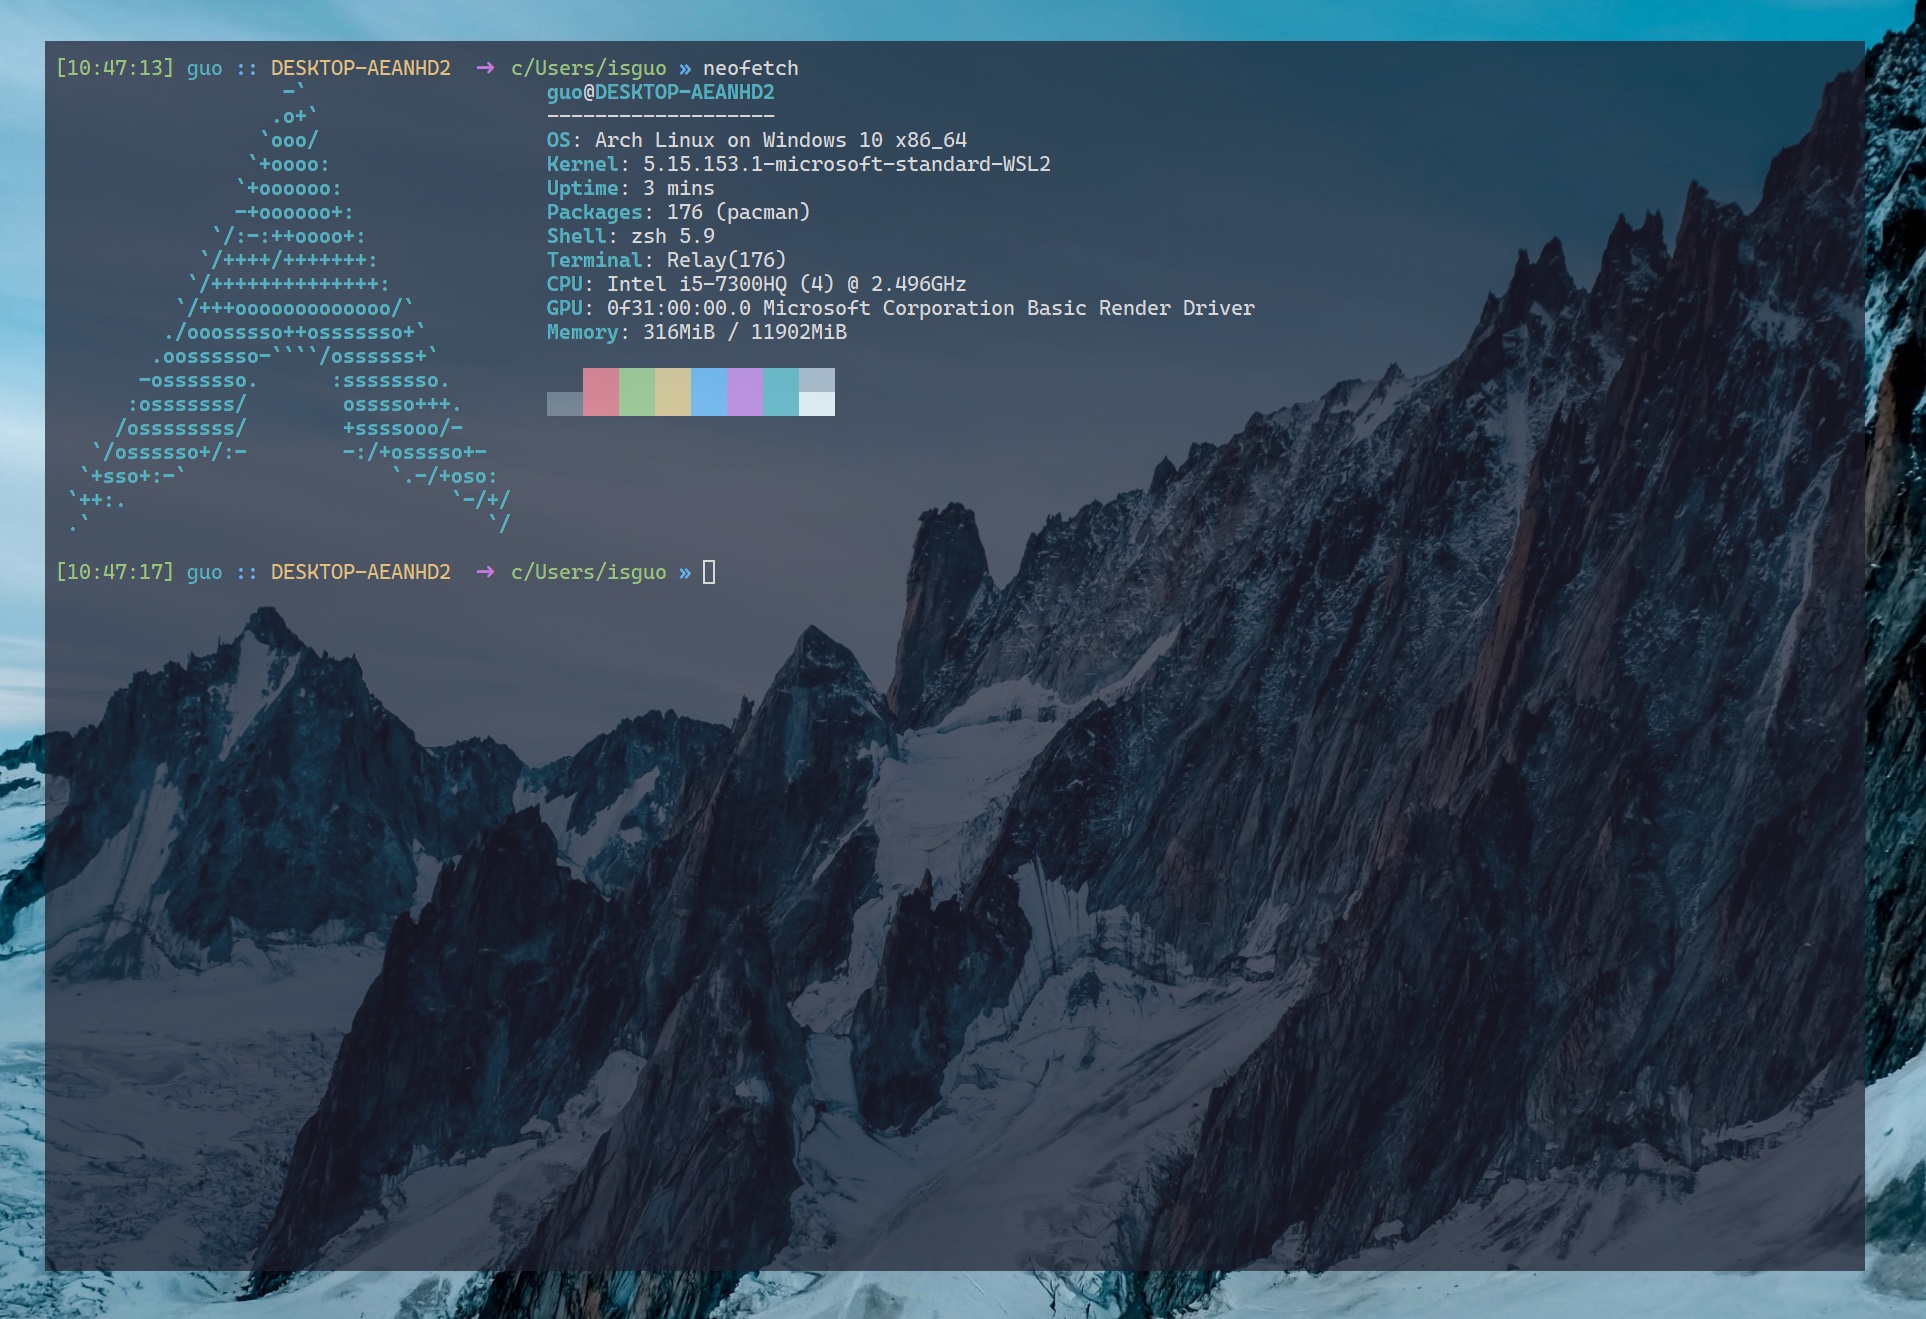Click the Uptime line '3 mins'
1926x1319 pixels.
point(630,188)
